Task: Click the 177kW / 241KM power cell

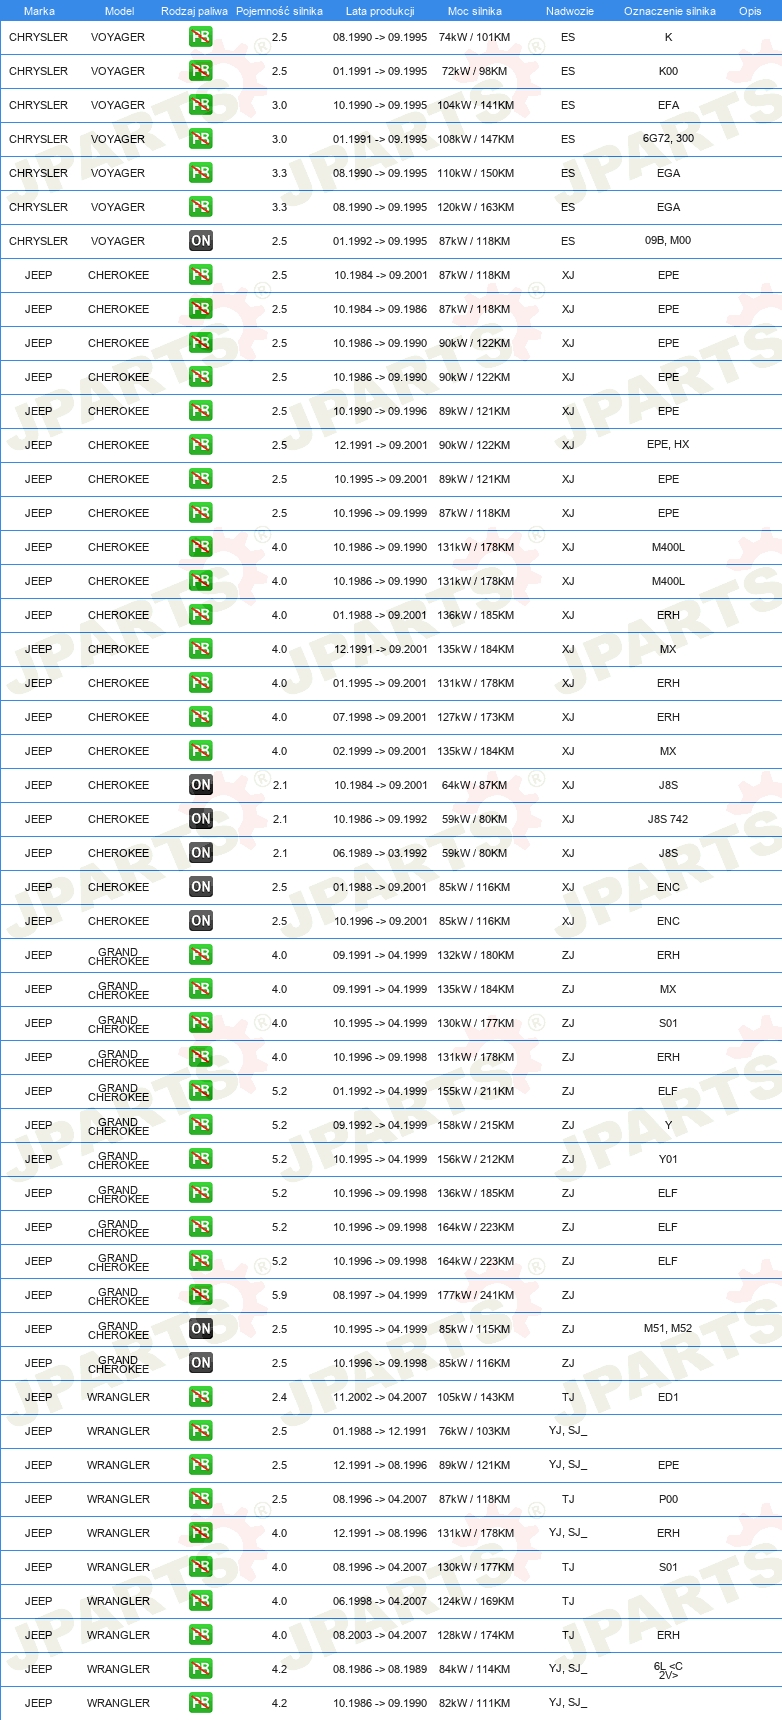Action: click(475, 1295)
